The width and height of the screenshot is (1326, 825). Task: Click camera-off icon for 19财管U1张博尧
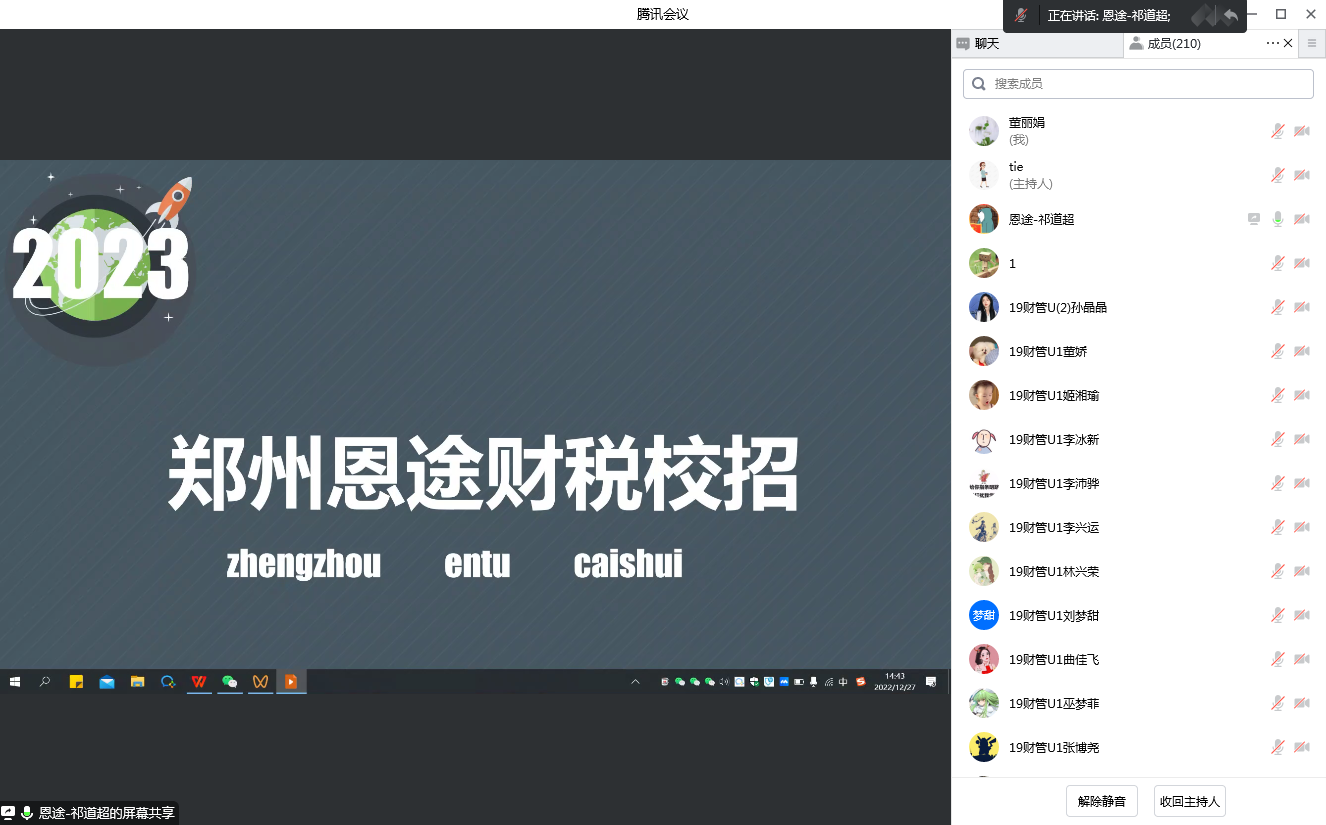coord(1302,747)
